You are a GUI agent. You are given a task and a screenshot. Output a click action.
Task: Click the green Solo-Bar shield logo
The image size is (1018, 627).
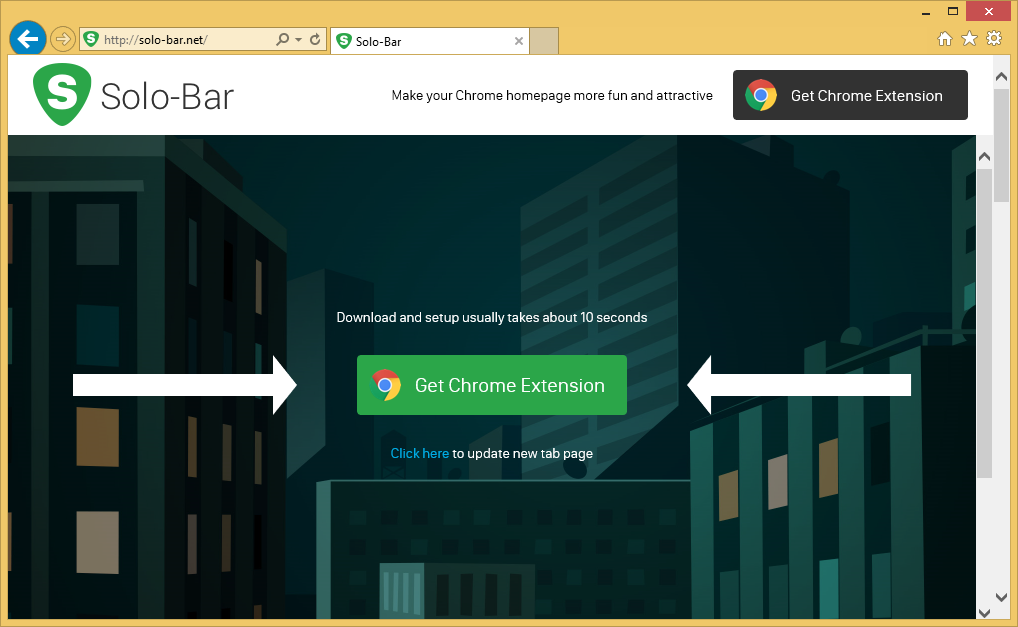coord(62,94)
